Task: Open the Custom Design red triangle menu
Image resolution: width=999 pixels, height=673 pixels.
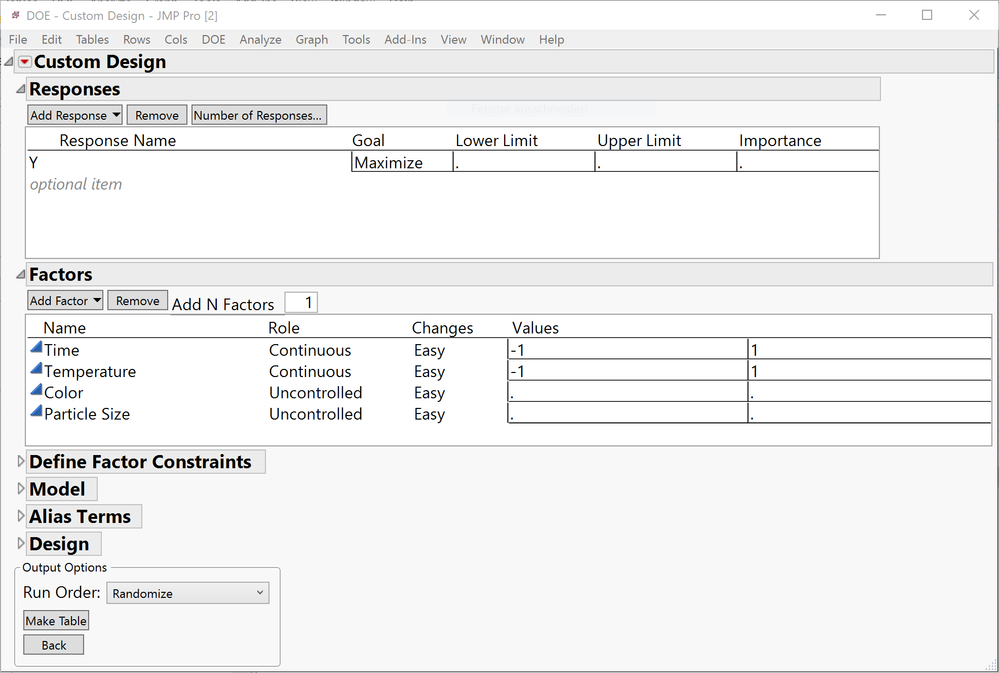Action: coord(25,62)
